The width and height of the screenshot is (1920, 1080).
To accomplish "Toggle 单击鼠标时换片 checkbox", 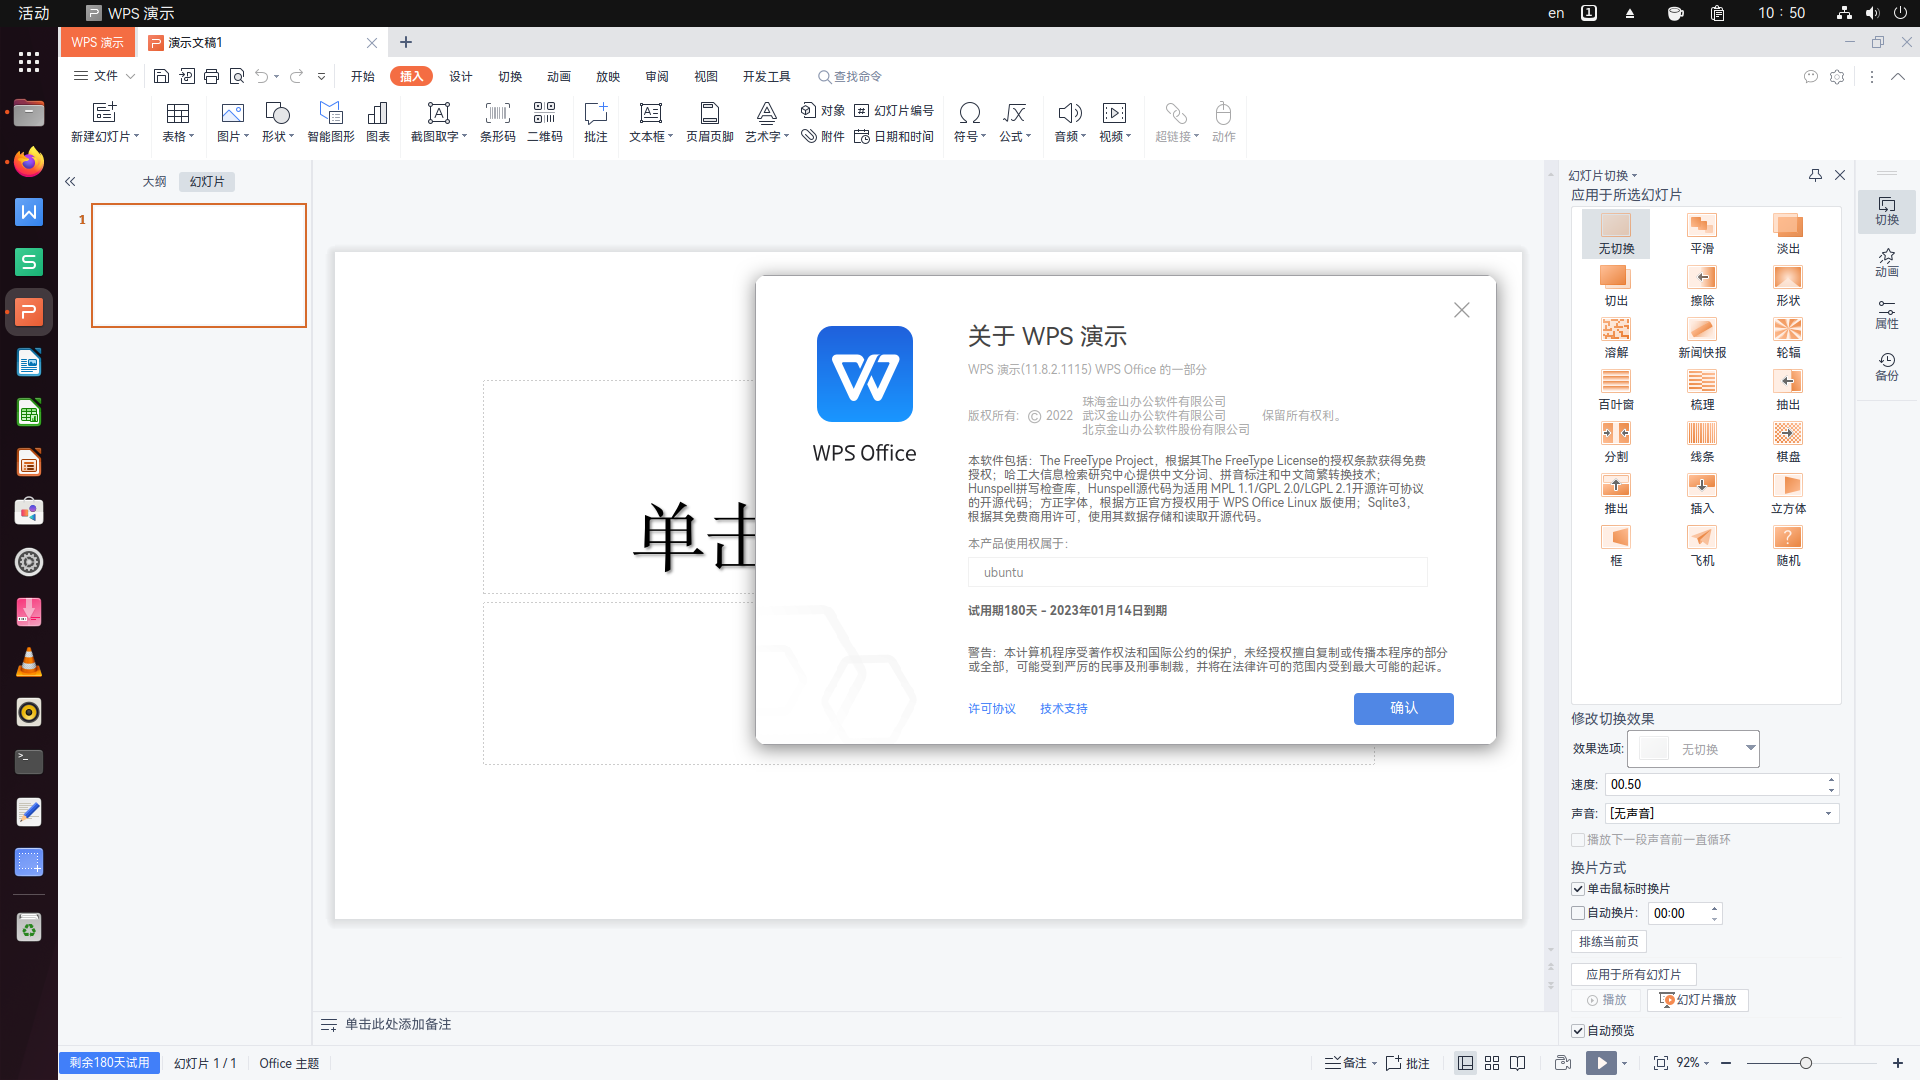I will tap(1578, 889).
